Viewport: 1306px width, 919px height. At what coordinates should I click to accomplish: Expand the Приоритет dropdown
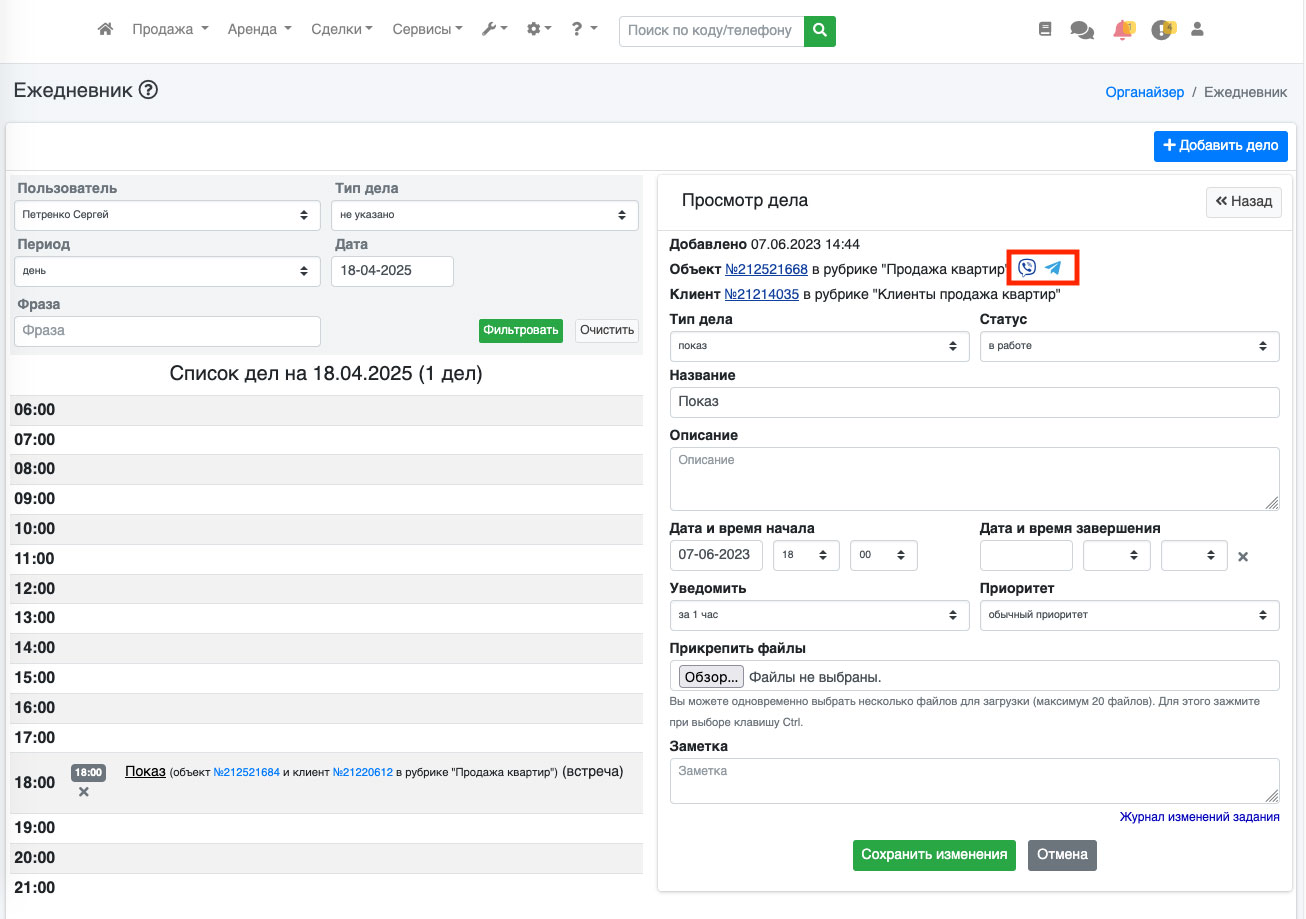point(1129,615)
